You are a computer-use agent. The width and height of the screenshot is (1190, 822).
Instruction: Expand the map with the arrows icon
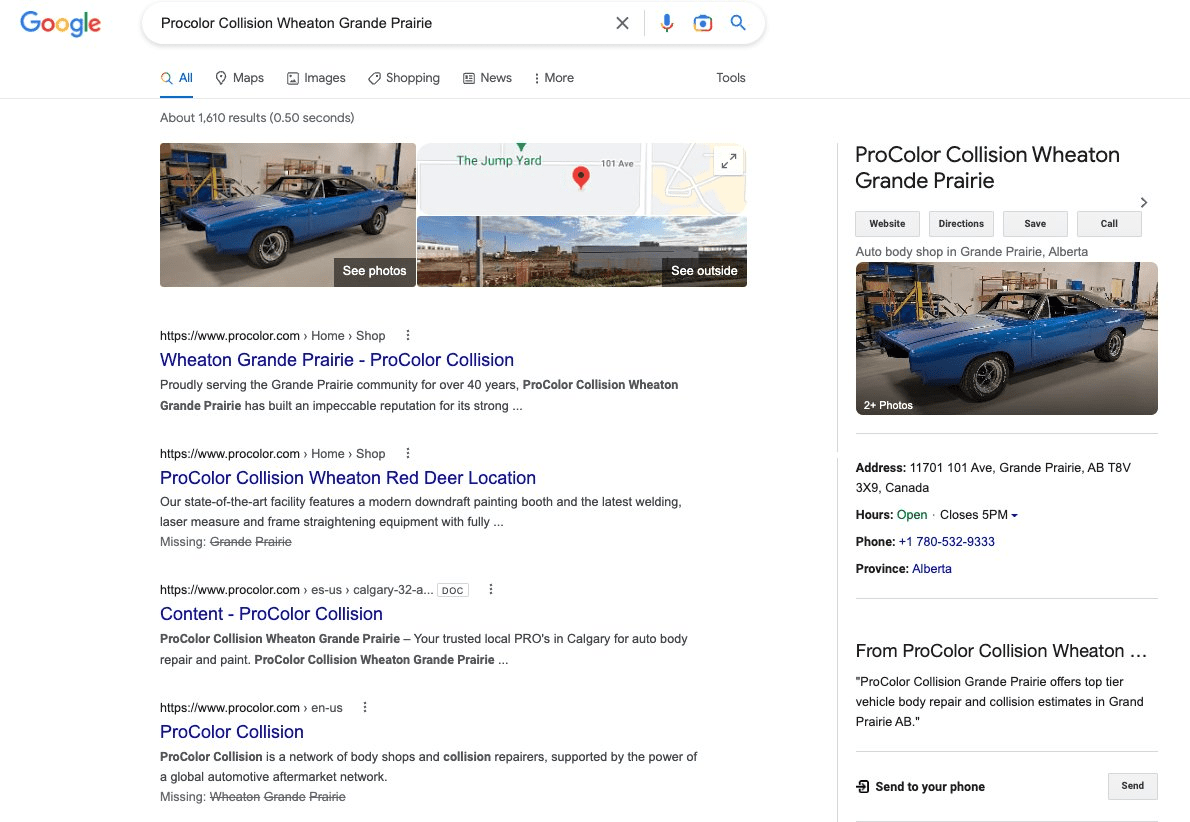coord(729,161)
